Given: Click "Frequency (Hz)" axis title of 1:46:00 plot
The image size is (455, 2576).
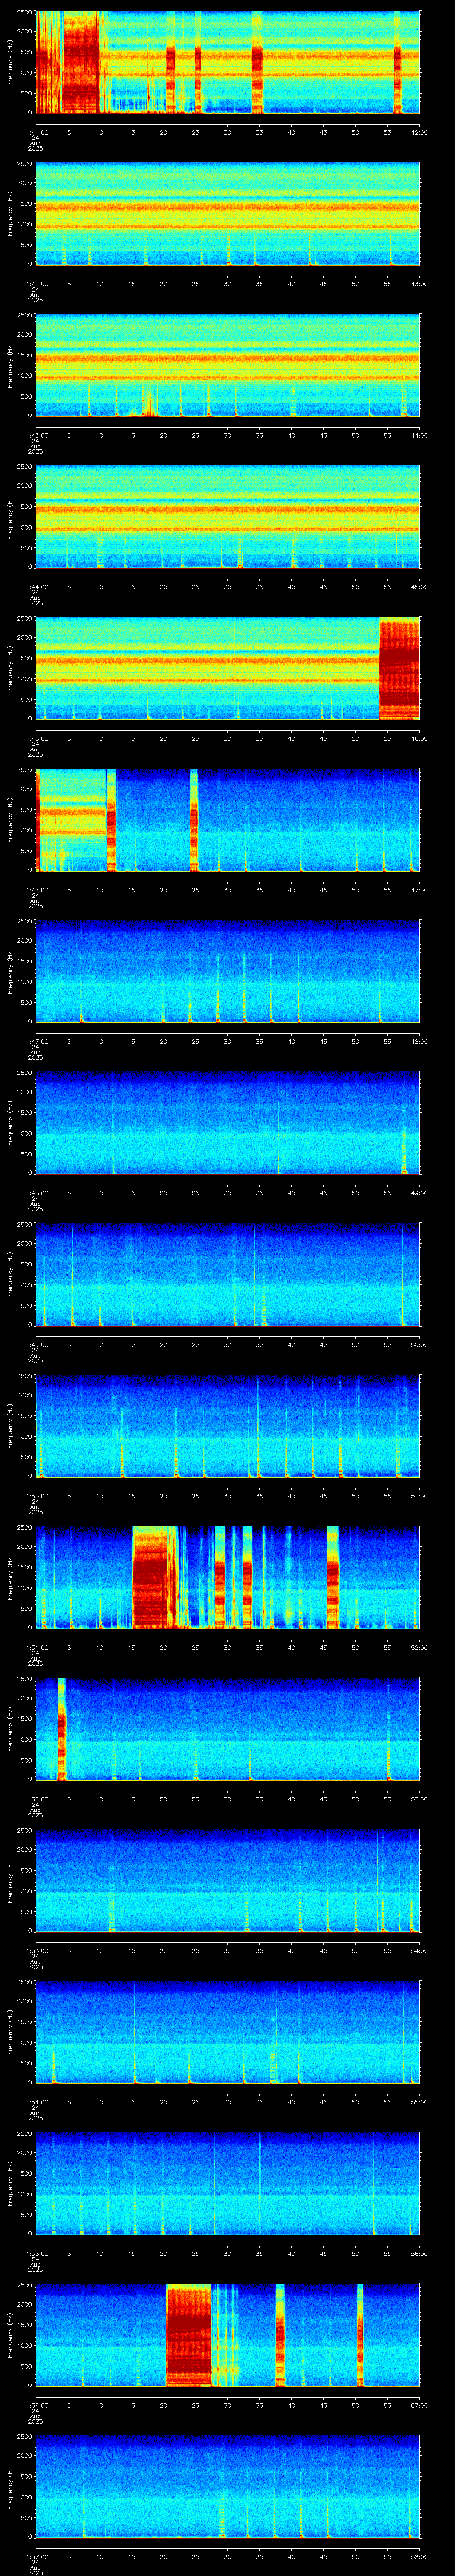Looking at the screenshot, I should click(10, 820).
